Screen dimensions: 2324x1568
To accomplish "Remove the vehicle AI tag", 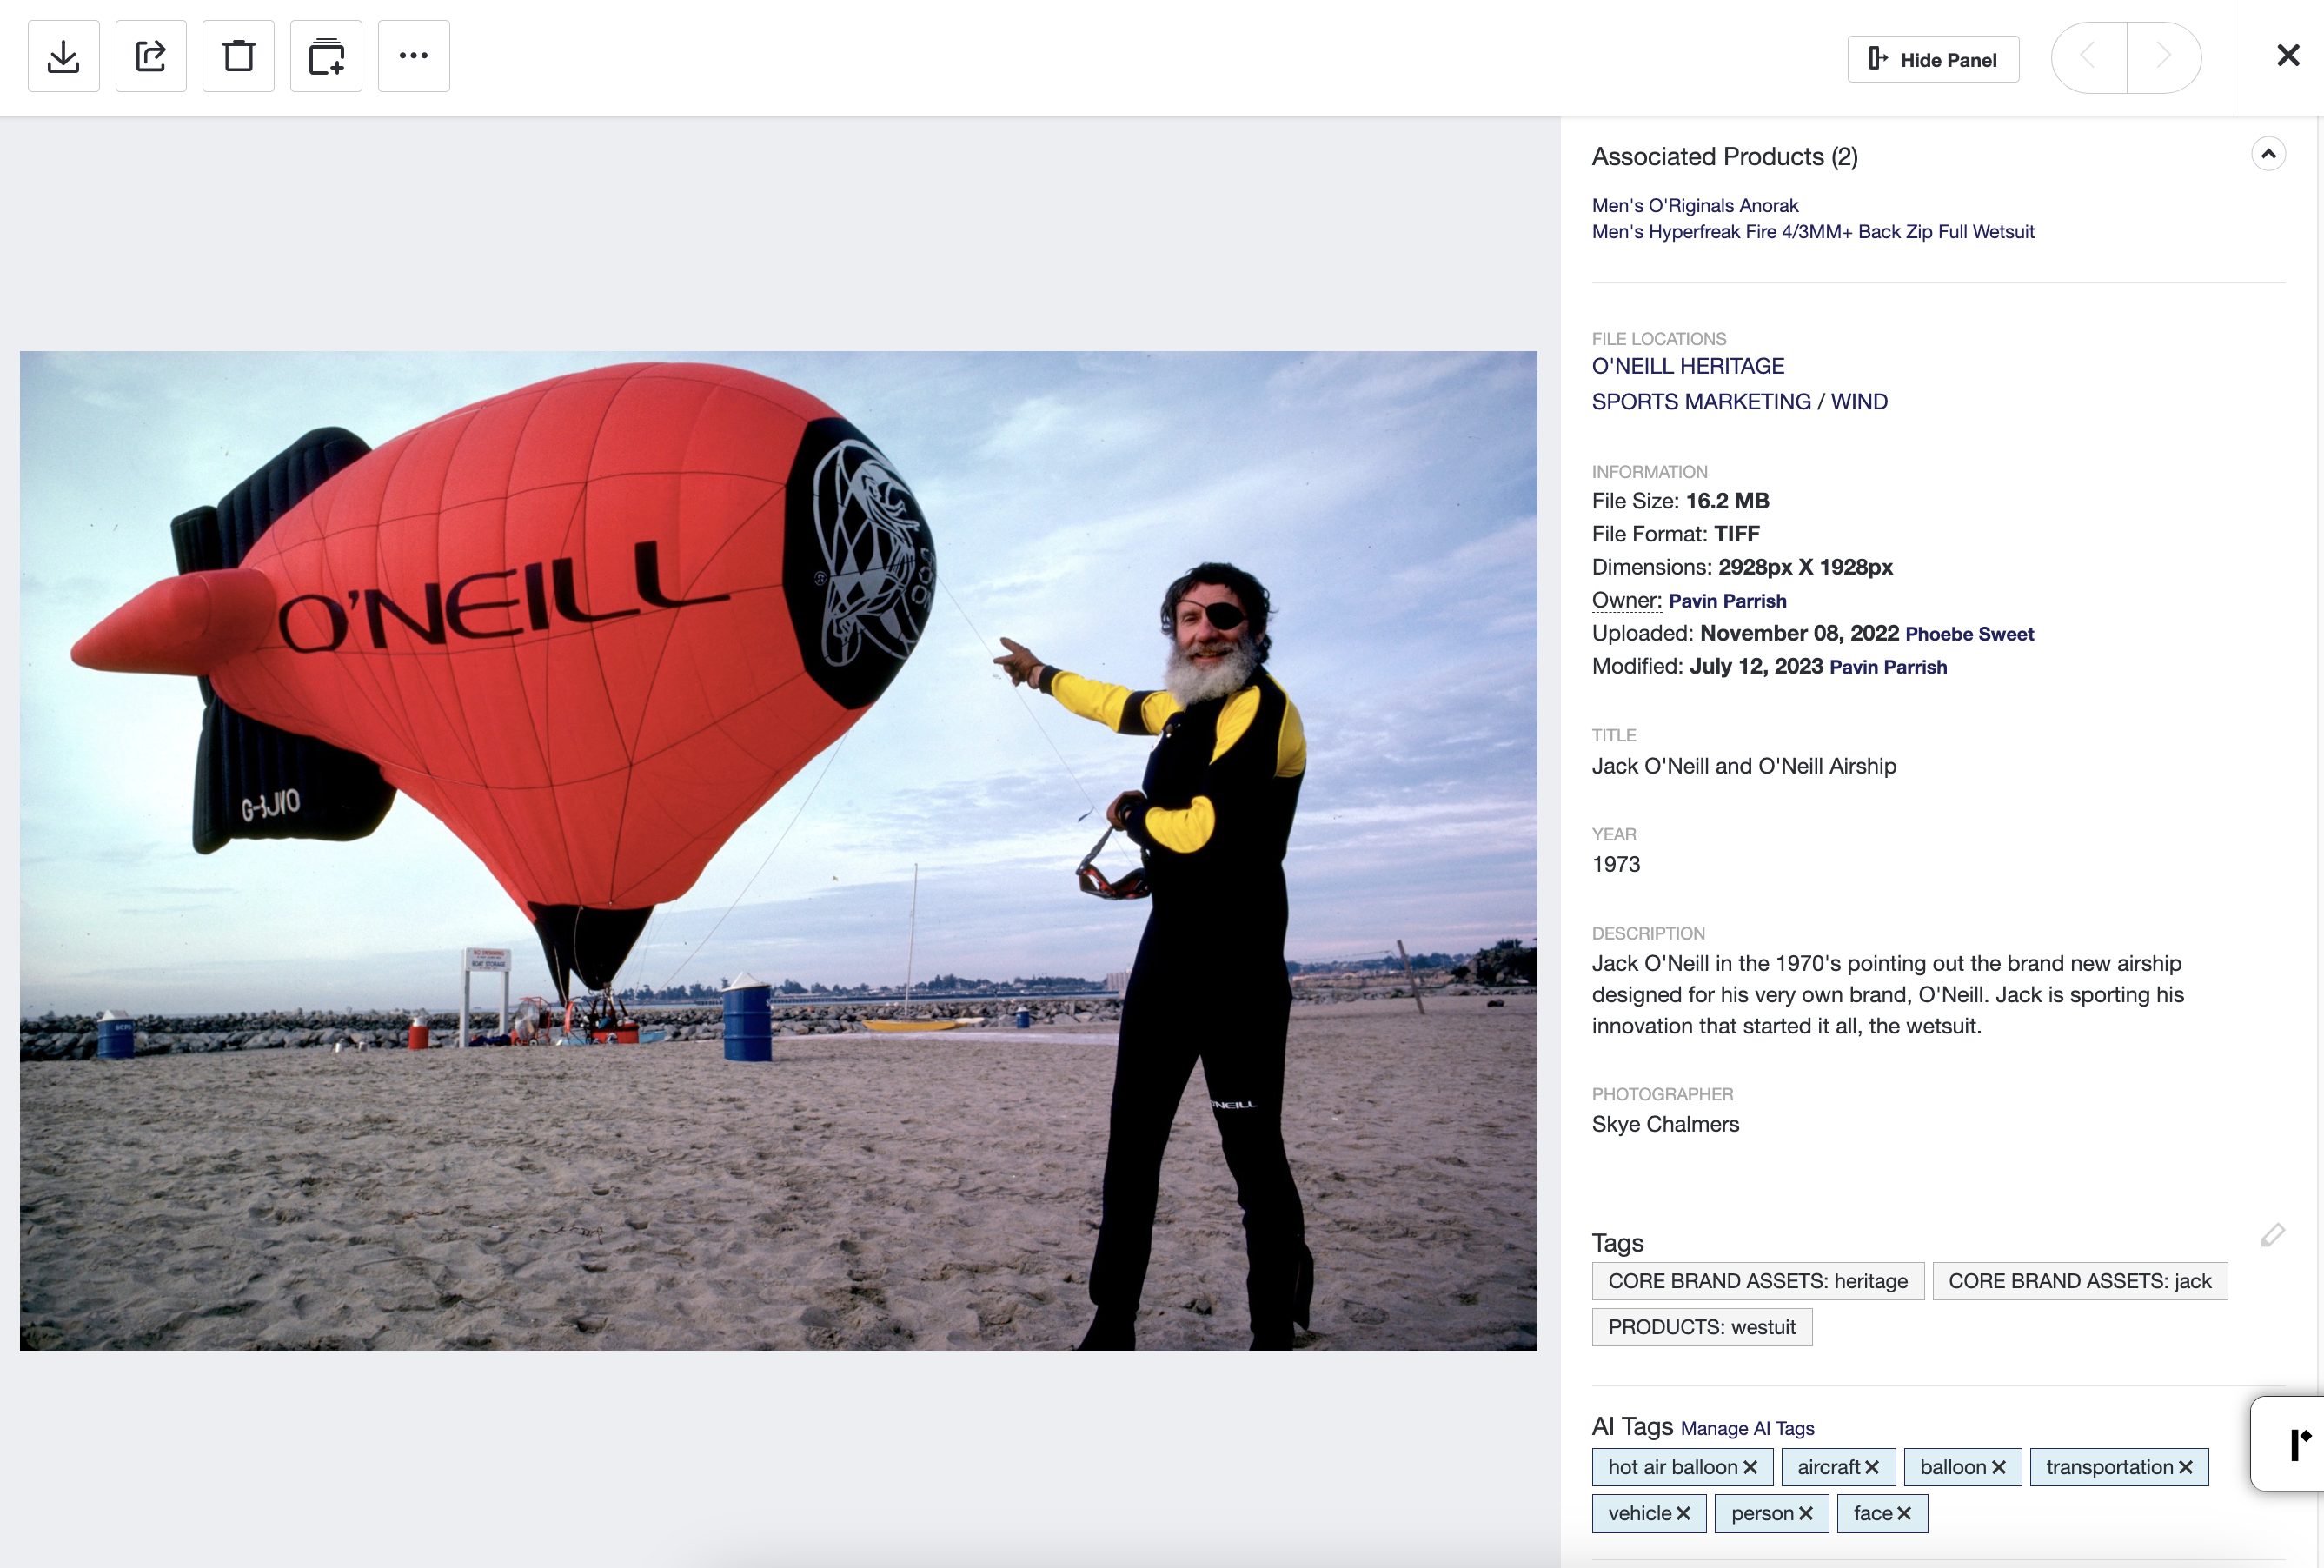I will pos(1683,1513).
